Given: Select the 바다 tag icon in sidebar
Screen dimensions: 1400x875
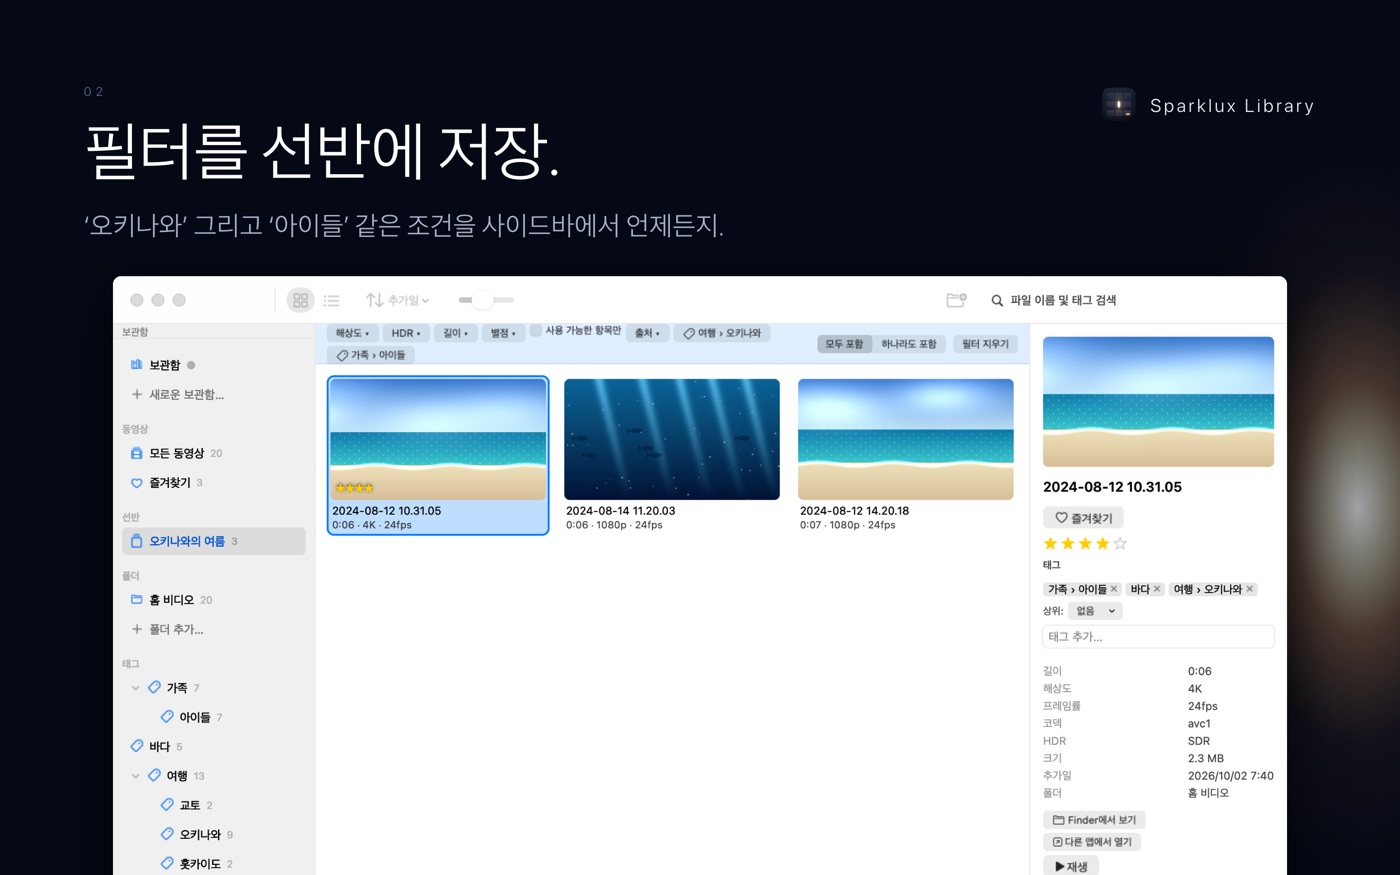Looking at the screenshot, I should click(137, 746).
